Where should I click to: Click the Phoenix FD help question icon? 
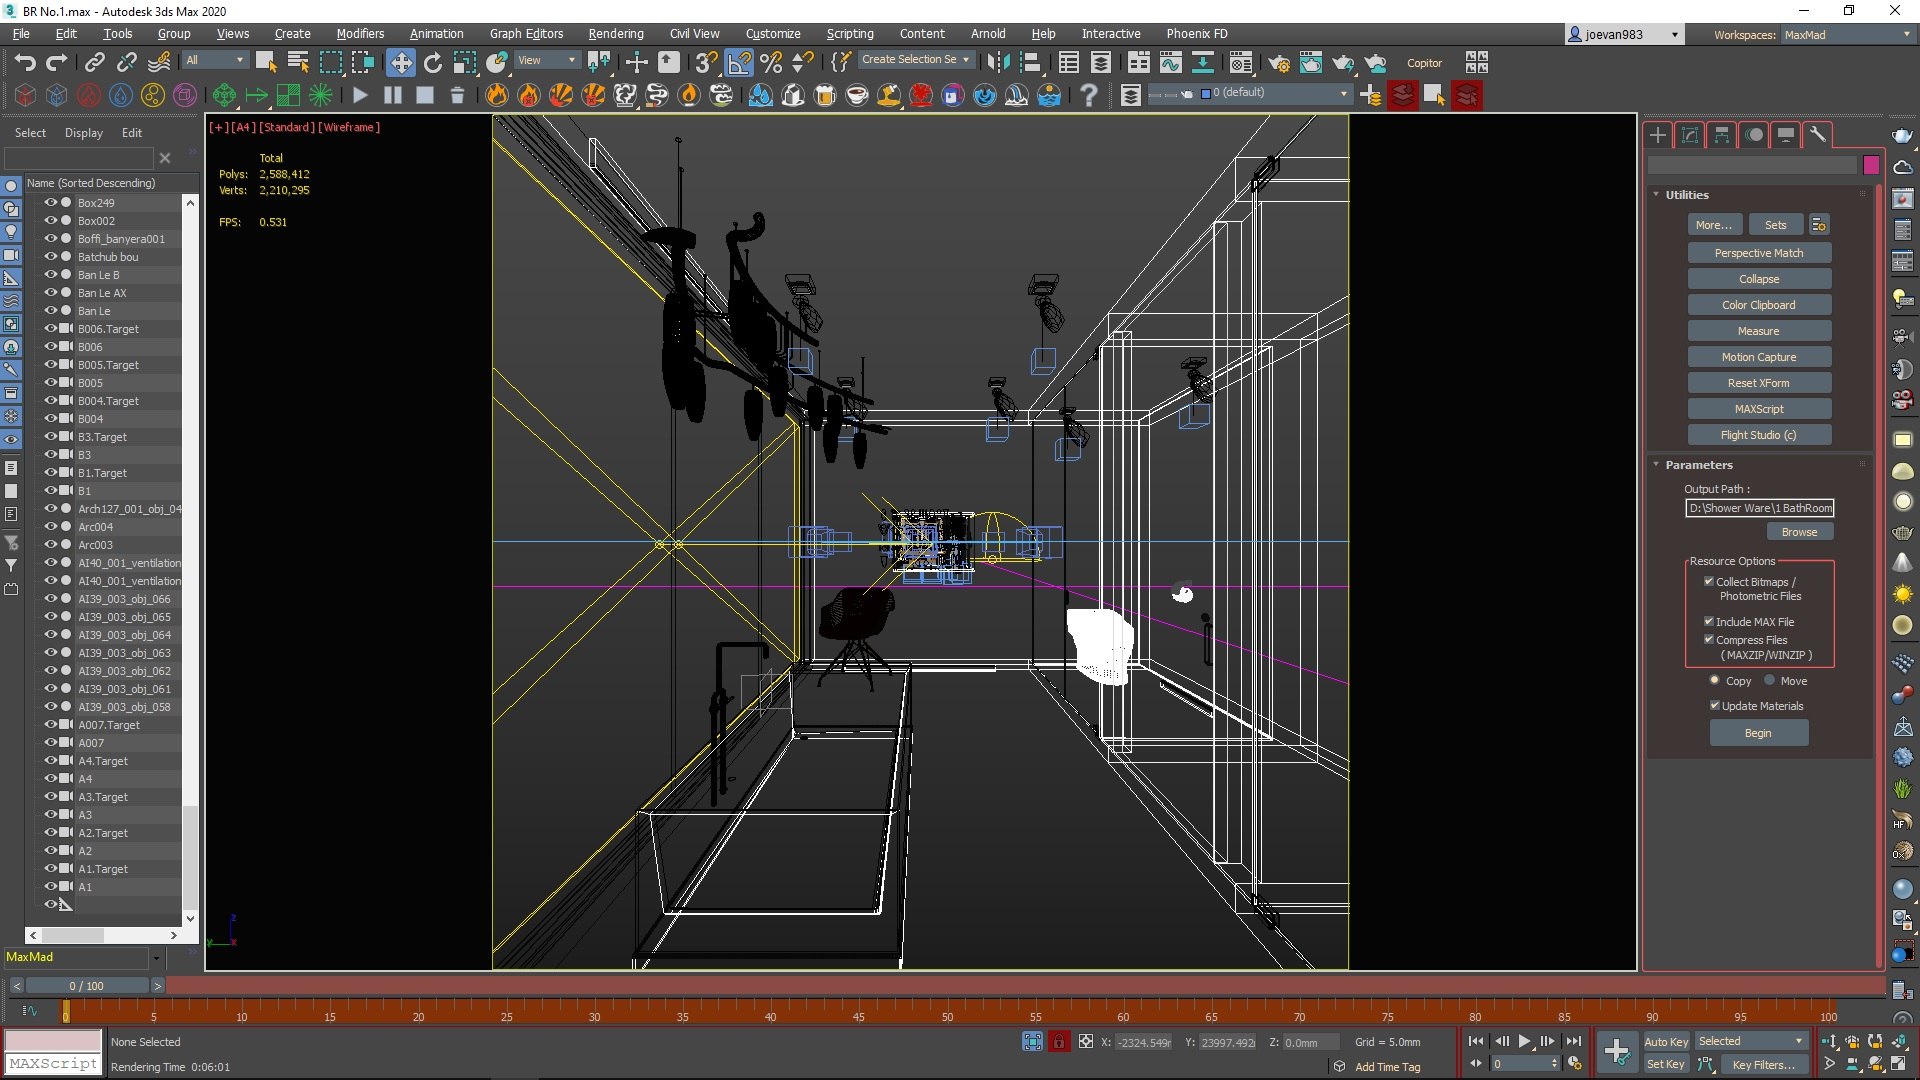1089,95
